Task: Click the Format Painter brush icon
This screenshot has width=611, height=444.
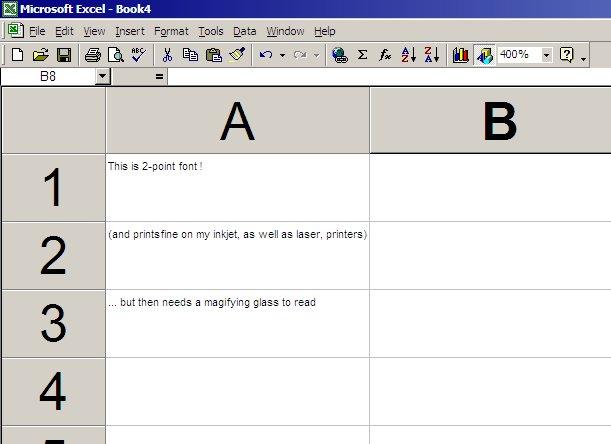Action: pyautogui.click(x=237, y=55)
